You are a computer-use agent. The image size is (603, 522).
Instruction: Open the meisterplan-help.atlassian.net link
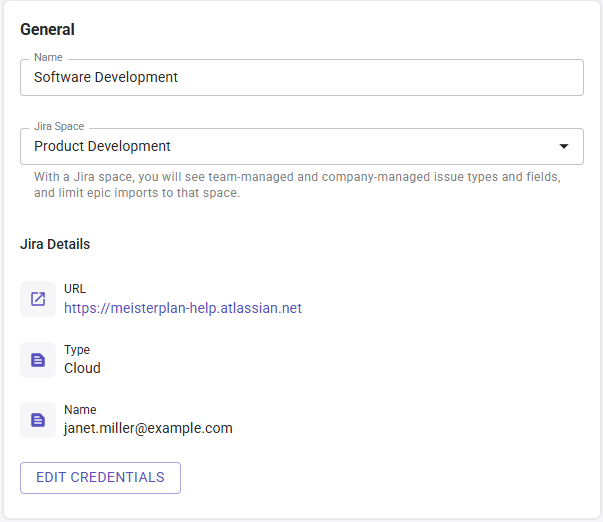[x=183, y=308]
